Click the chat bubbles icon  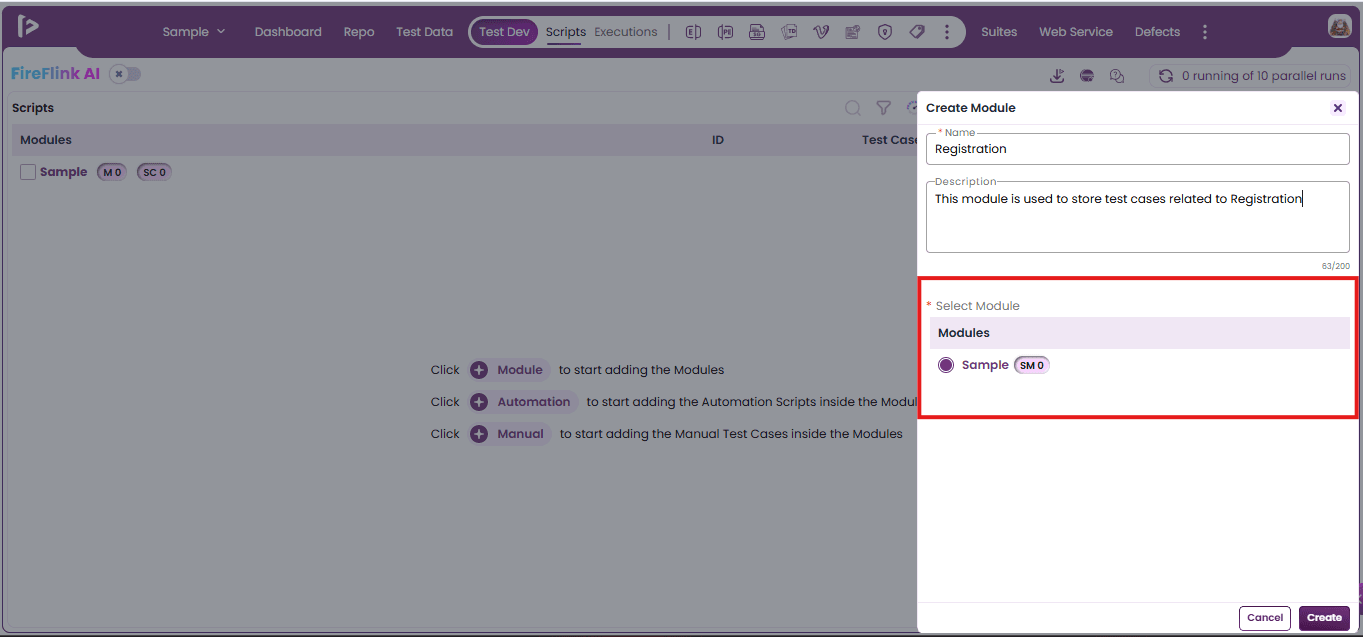(1118, 76)
